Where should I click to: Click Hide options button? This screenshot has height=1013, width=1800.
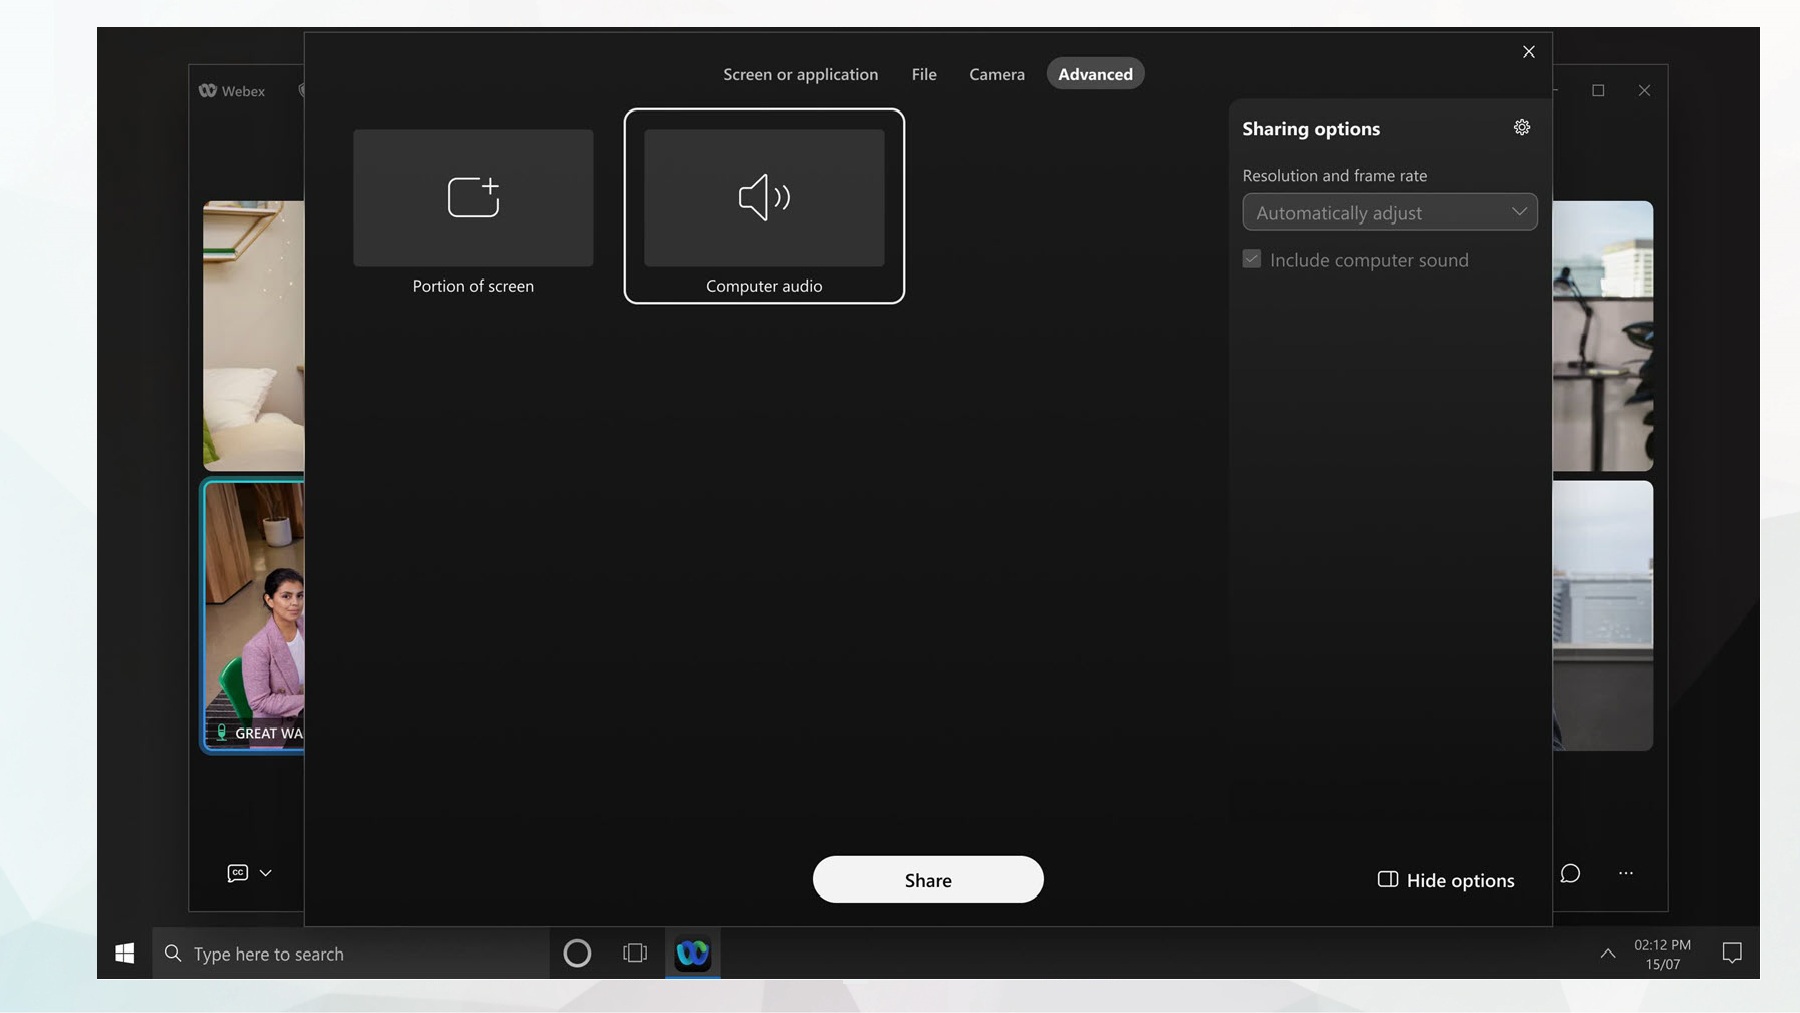click(1446, 880)
